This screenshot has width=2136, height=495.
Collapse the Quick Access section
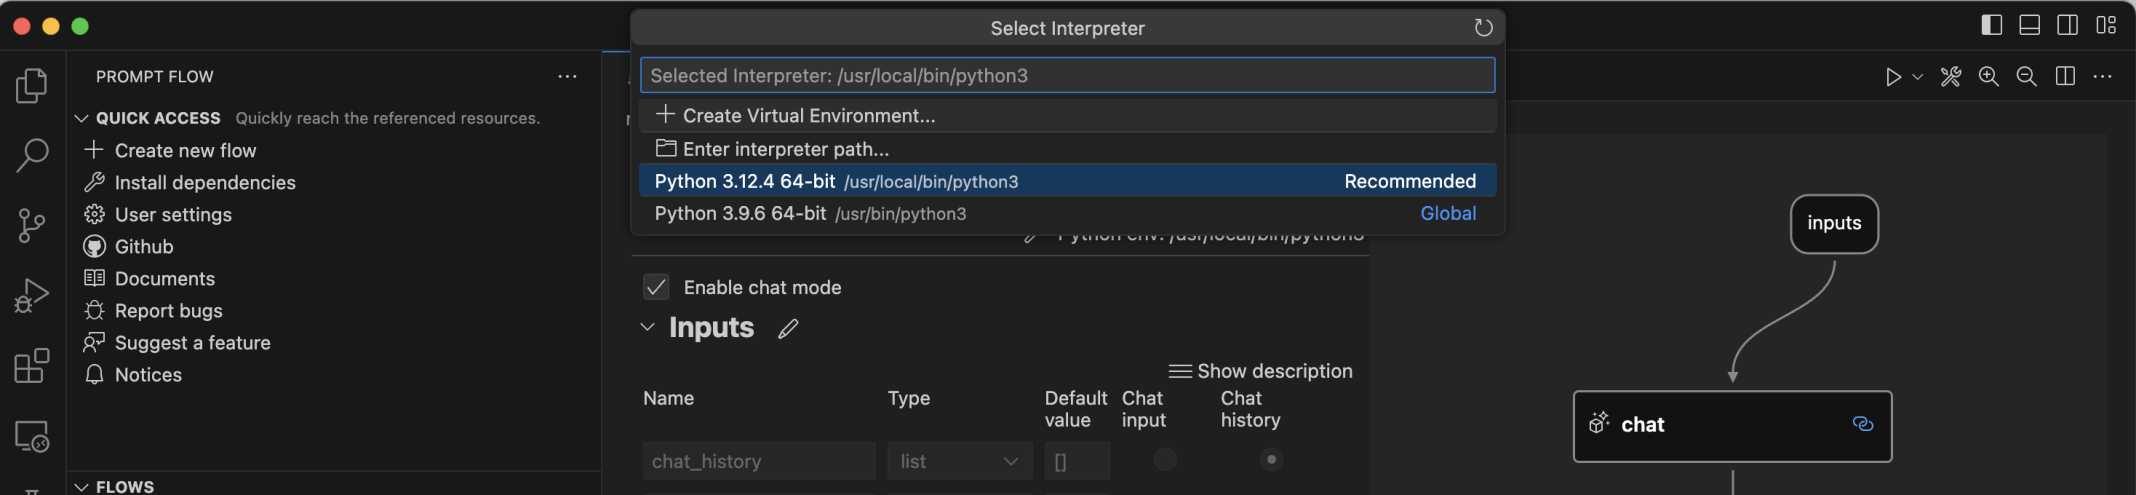click(x=82, y=118)
